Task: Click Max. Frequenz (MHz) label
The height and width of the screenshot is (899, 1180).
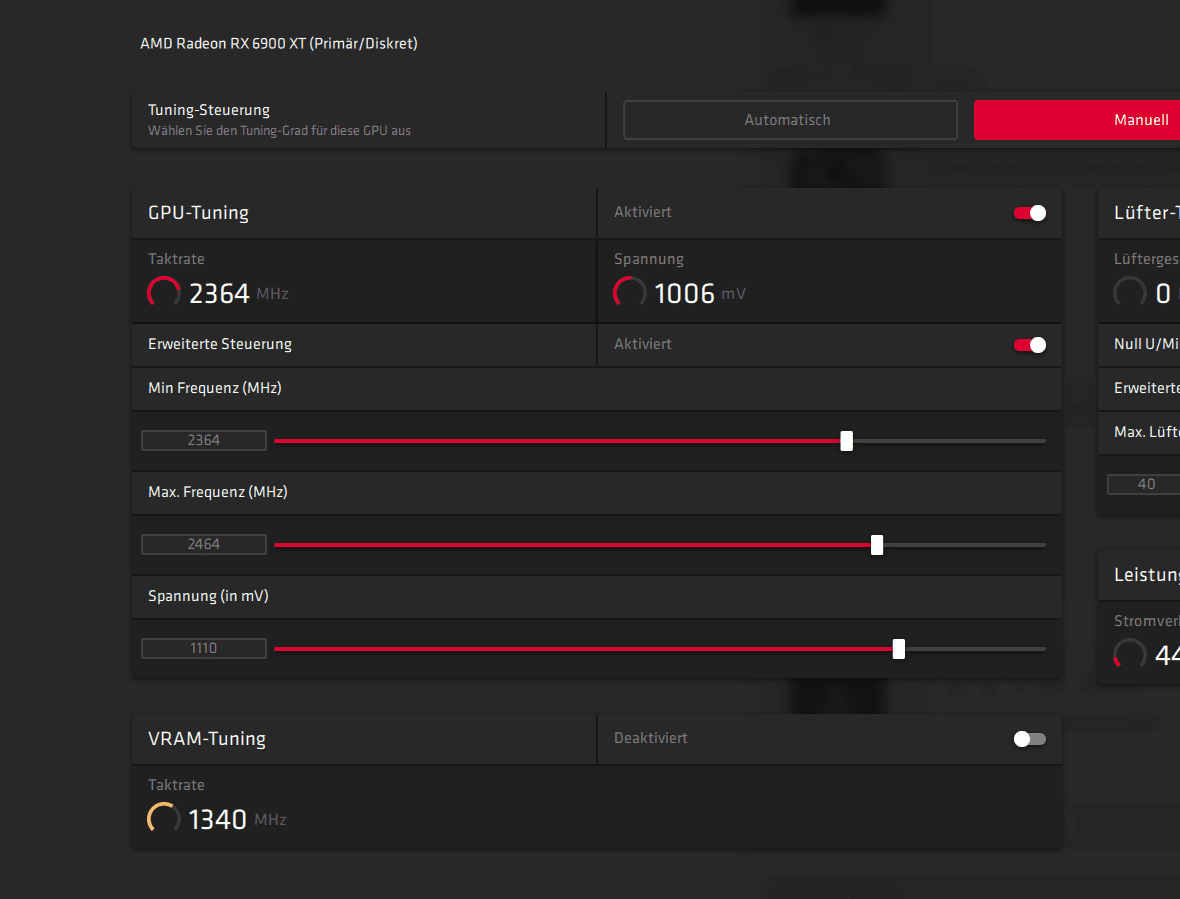Action: tap(217, 492)
